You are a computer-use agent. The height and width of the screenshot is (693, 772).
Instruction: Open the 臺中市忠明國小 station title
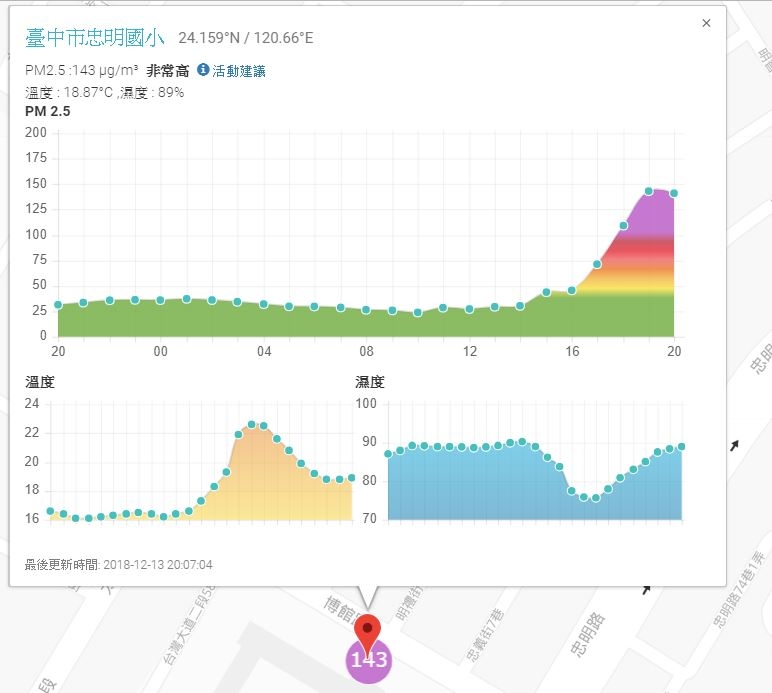coord(94,38)
